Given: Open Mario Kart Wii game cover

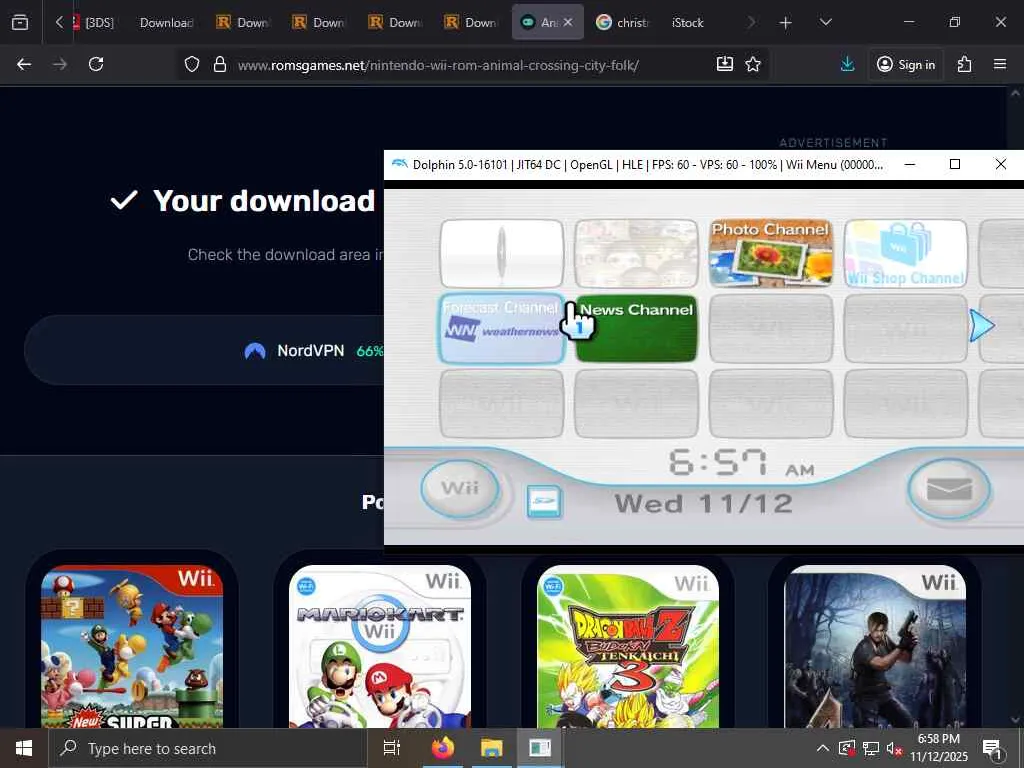Looking at the screenshot, I should coord(380,647).
